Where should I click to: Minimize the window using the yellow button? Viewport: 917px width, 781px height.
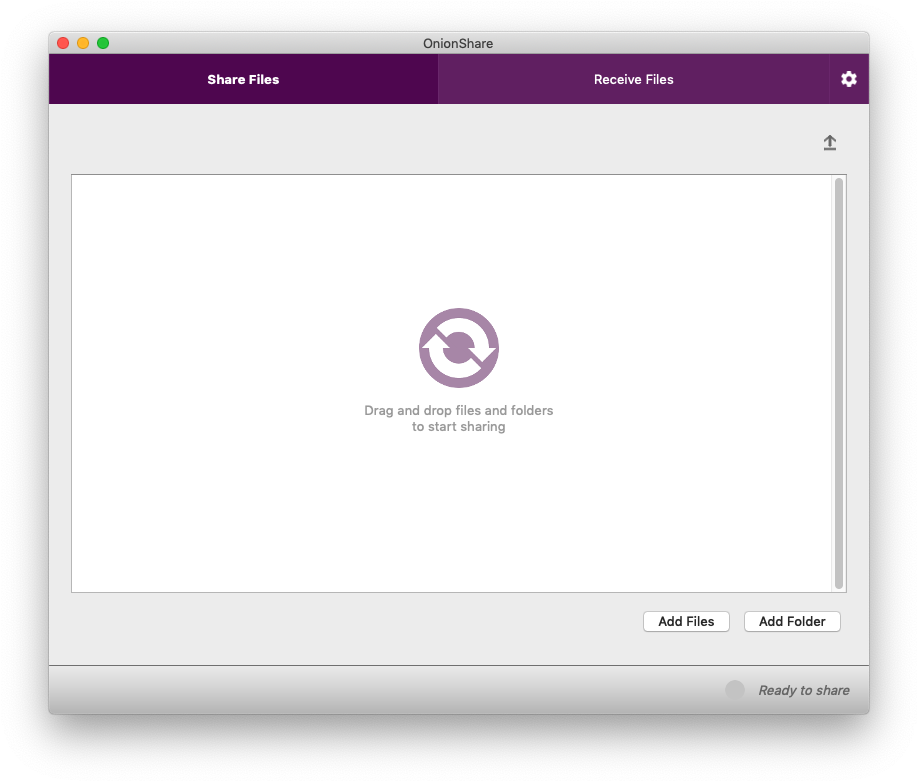click(83, 43)
